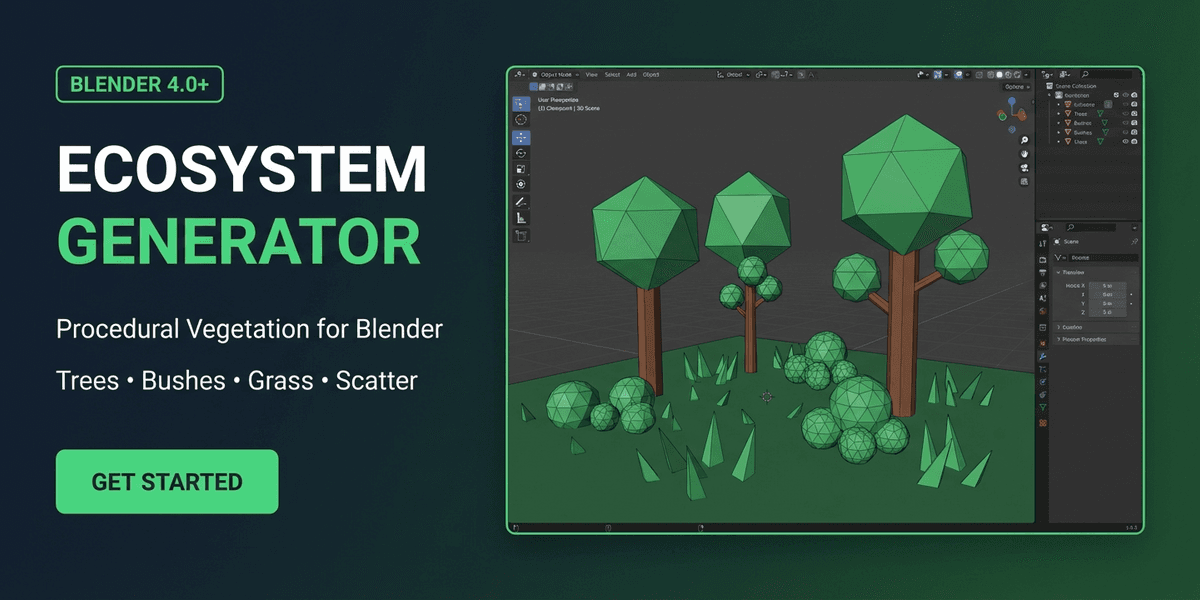Click the GET STARTED button
The height and width of the screenshot is (600, 1200).
(x=166, y=481)
